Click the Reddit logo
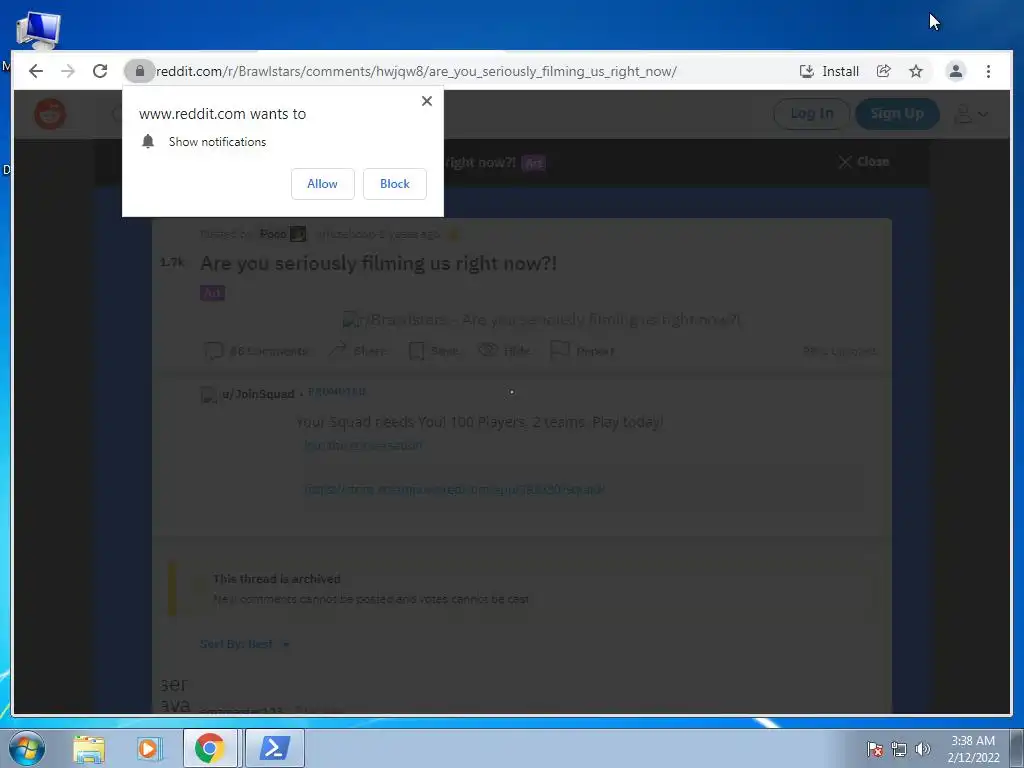The height and width of the screenshot is (768, 1024). [50, 114]
